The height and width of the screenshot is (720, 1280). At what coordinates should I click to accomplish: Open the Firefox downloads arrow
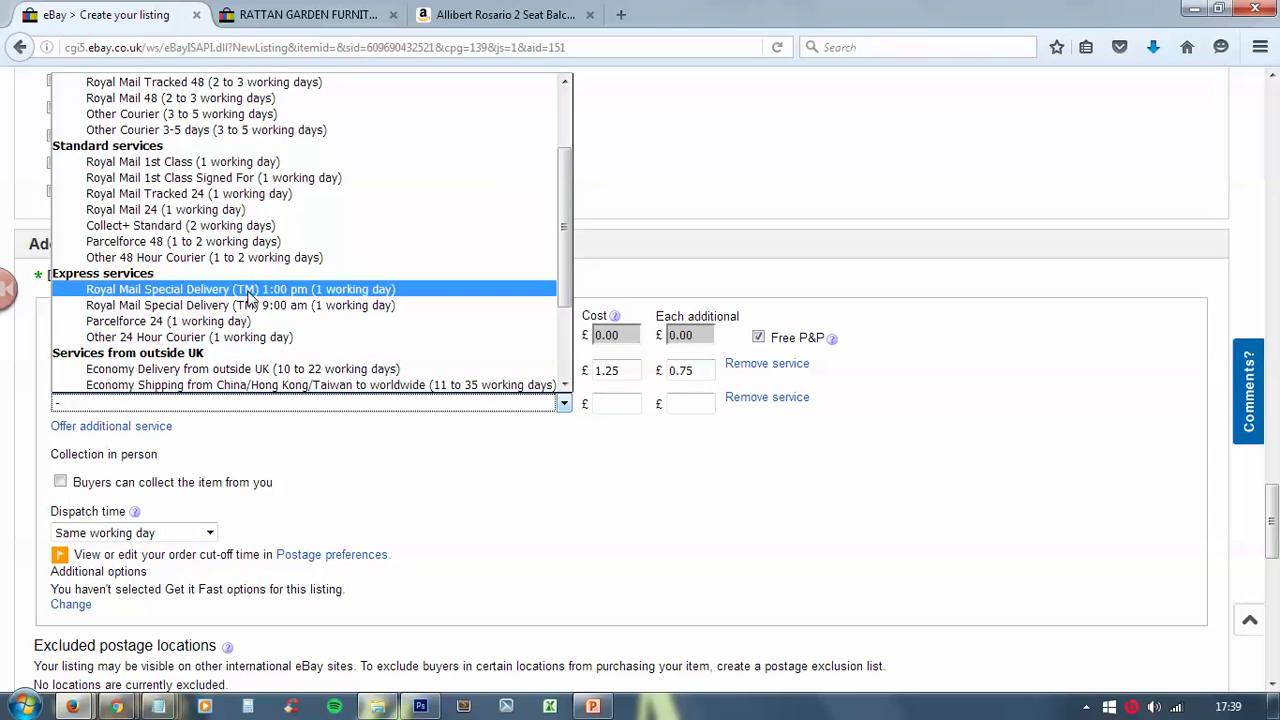1153,47
